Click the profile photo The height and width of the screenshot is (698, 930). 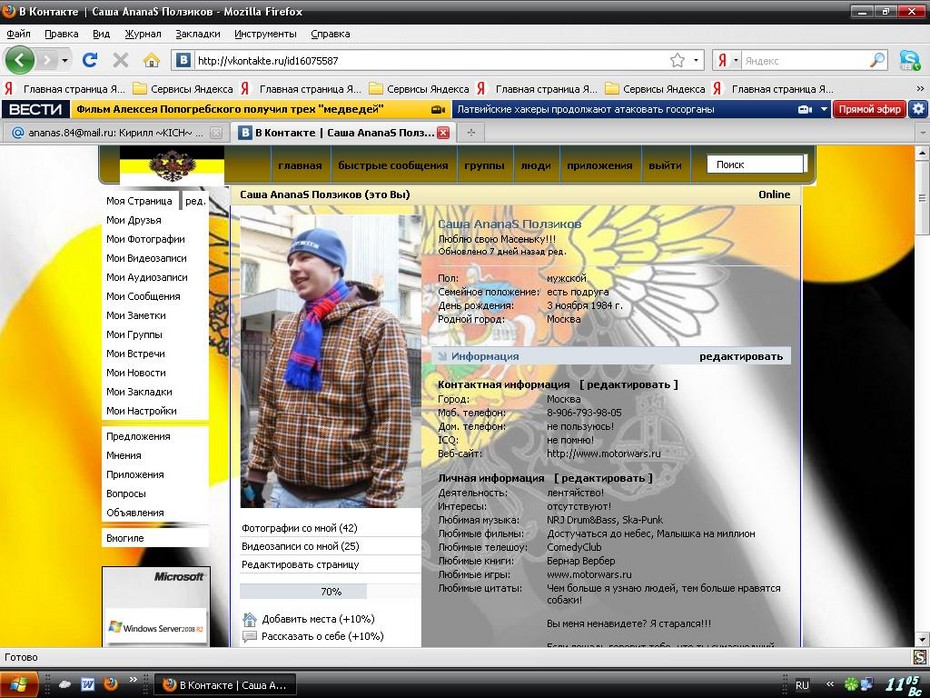tap(330, 361)
